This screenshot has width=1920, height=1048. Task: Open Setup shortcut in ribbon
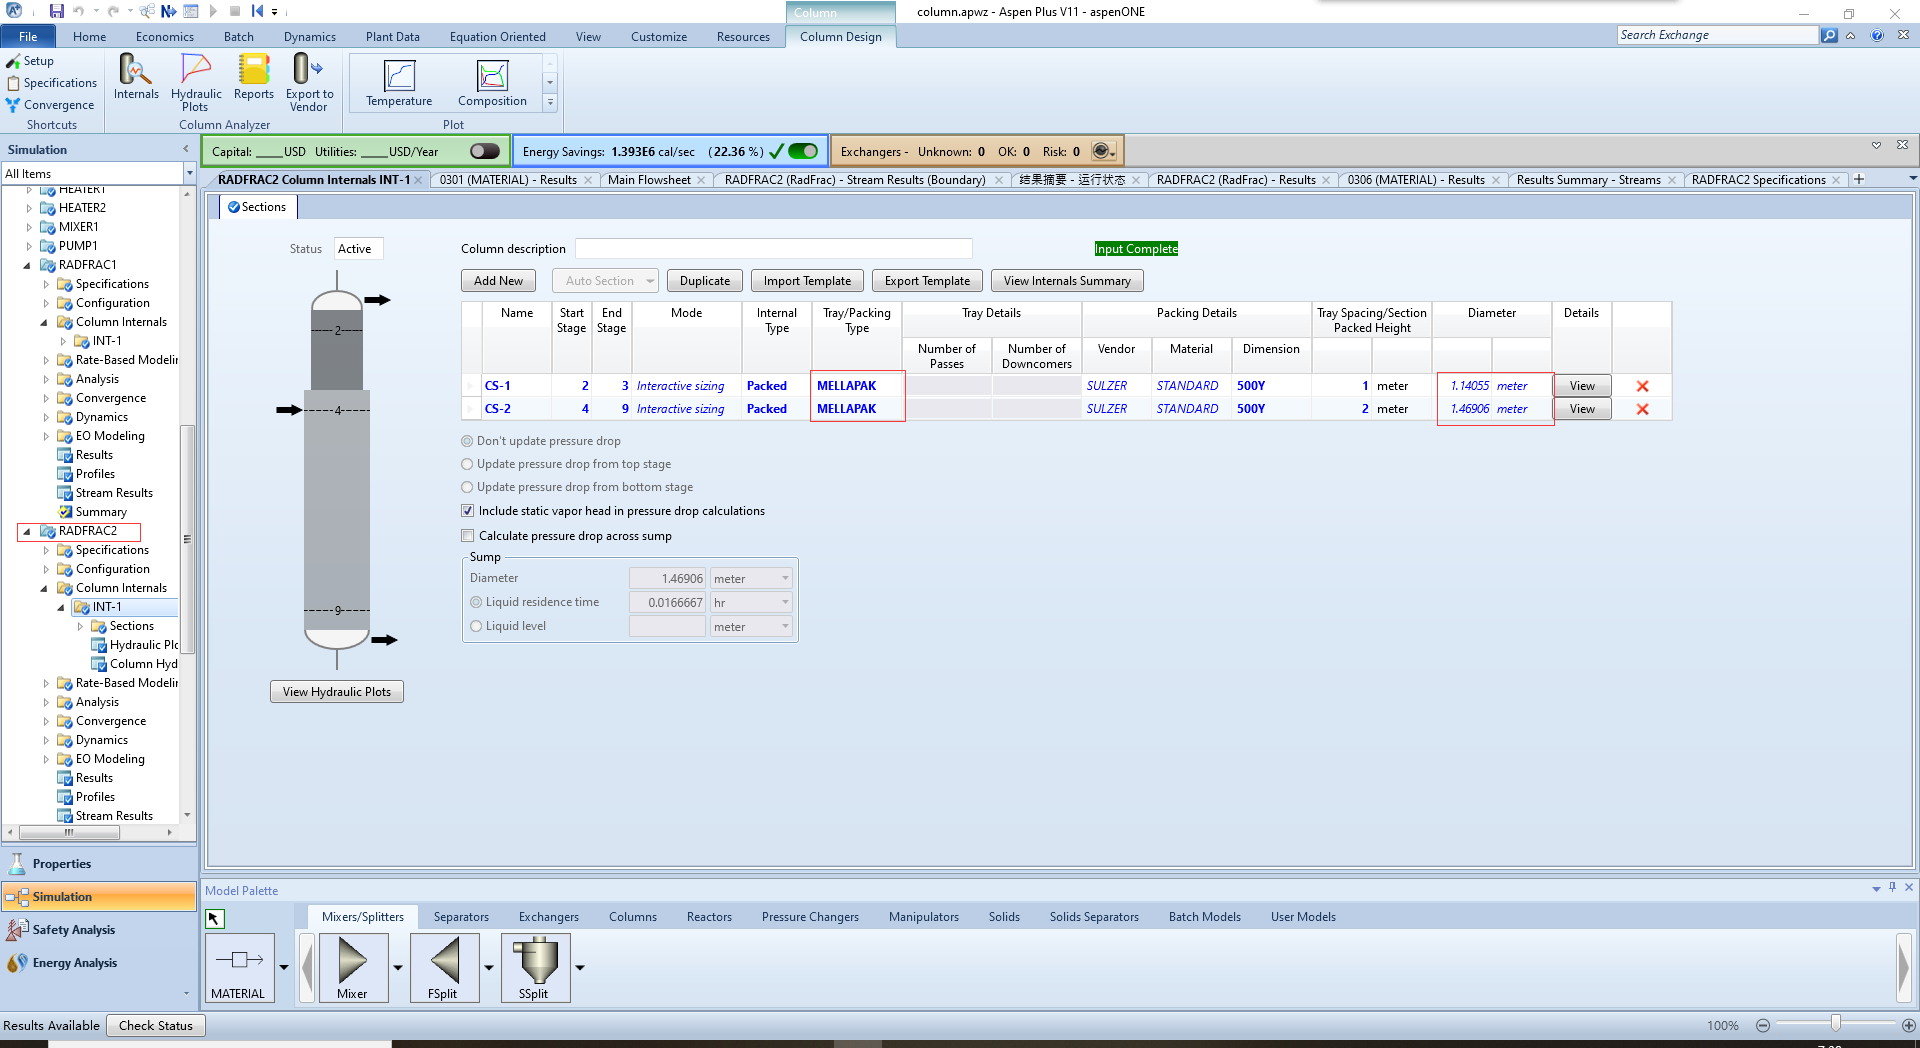pyautogui.click(x=30, y=61)
